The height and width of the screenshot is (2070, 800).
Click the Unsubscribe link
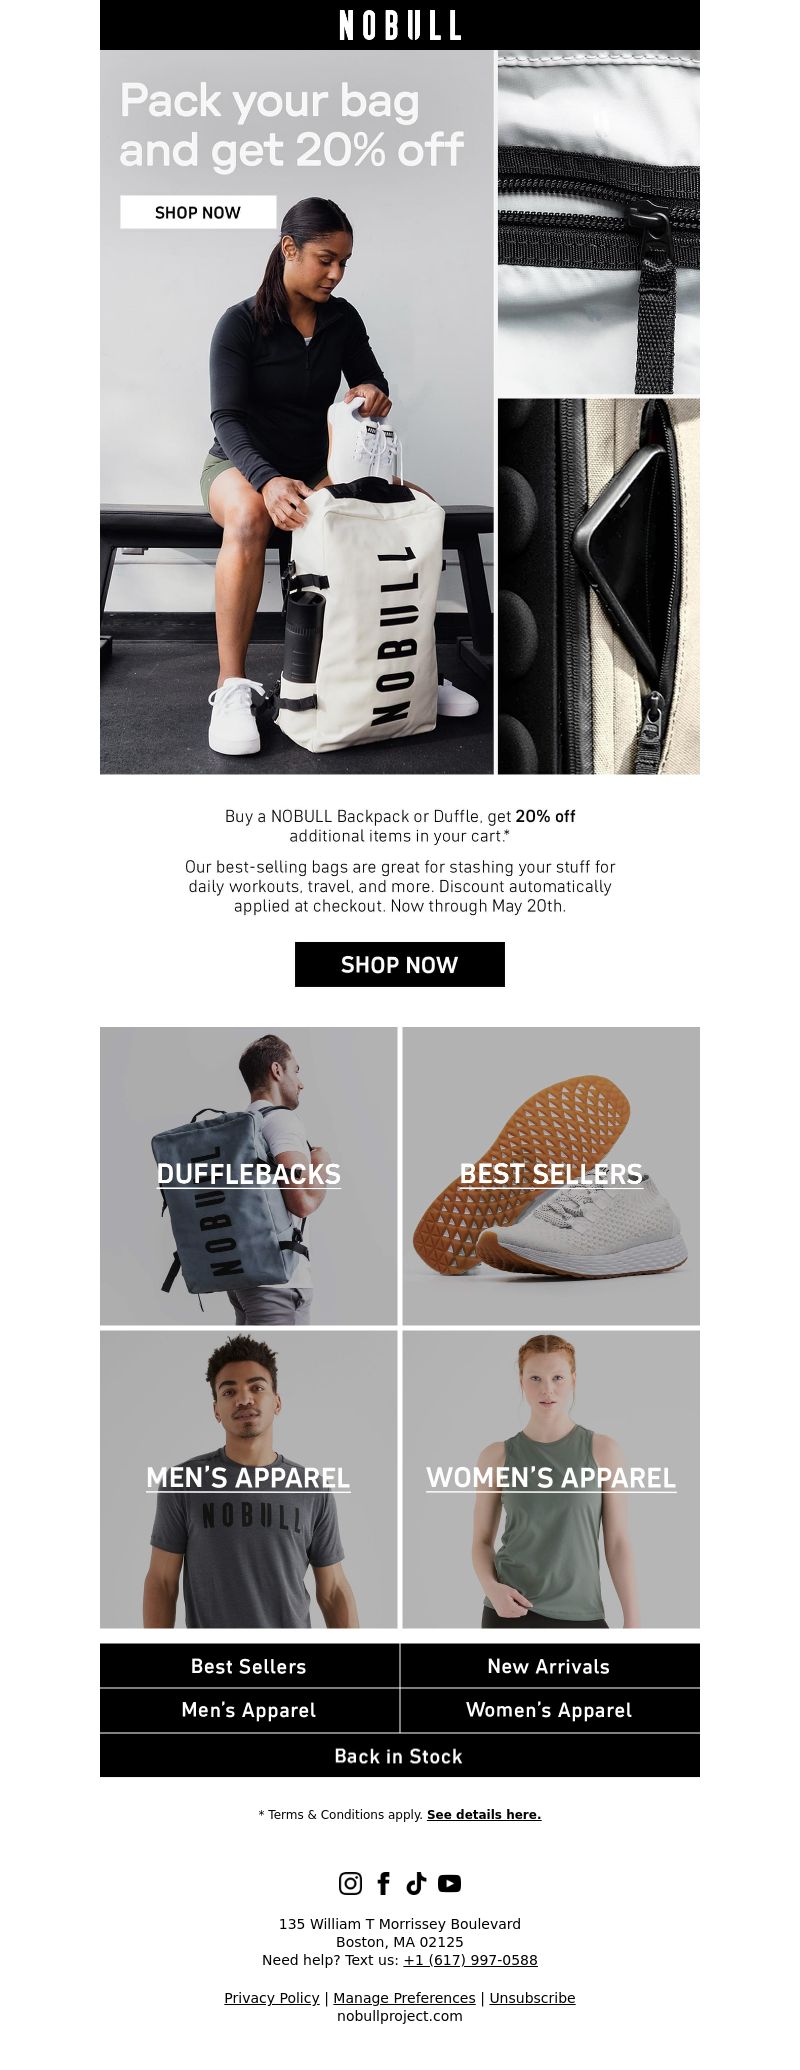click(532, 1998)
